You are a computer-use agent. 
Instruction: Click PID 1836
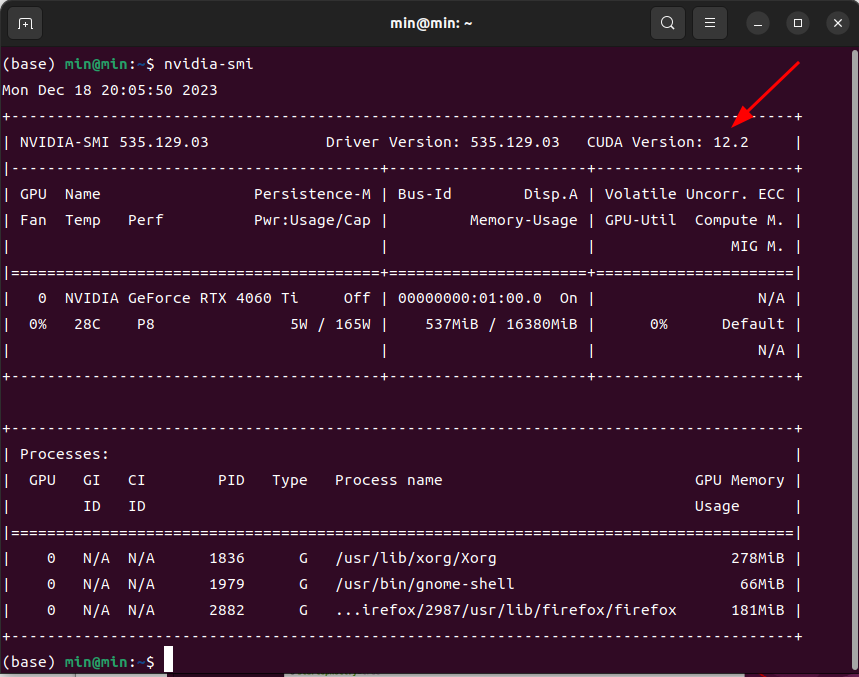coord(227,559)
